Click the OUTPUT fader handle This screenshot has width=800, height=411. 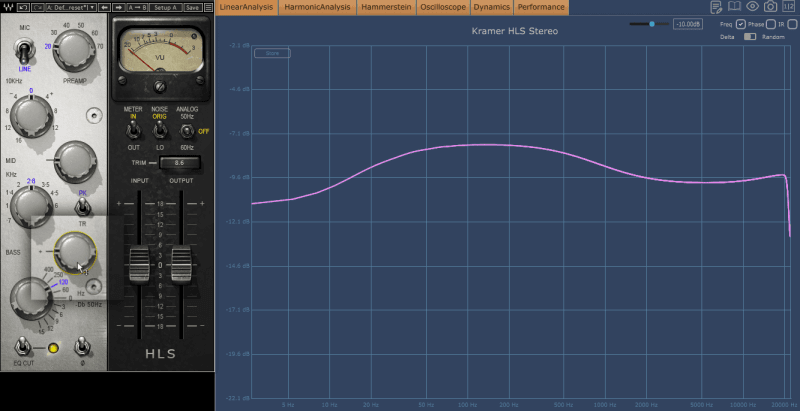pyautogui.click(x=181, y=264)
